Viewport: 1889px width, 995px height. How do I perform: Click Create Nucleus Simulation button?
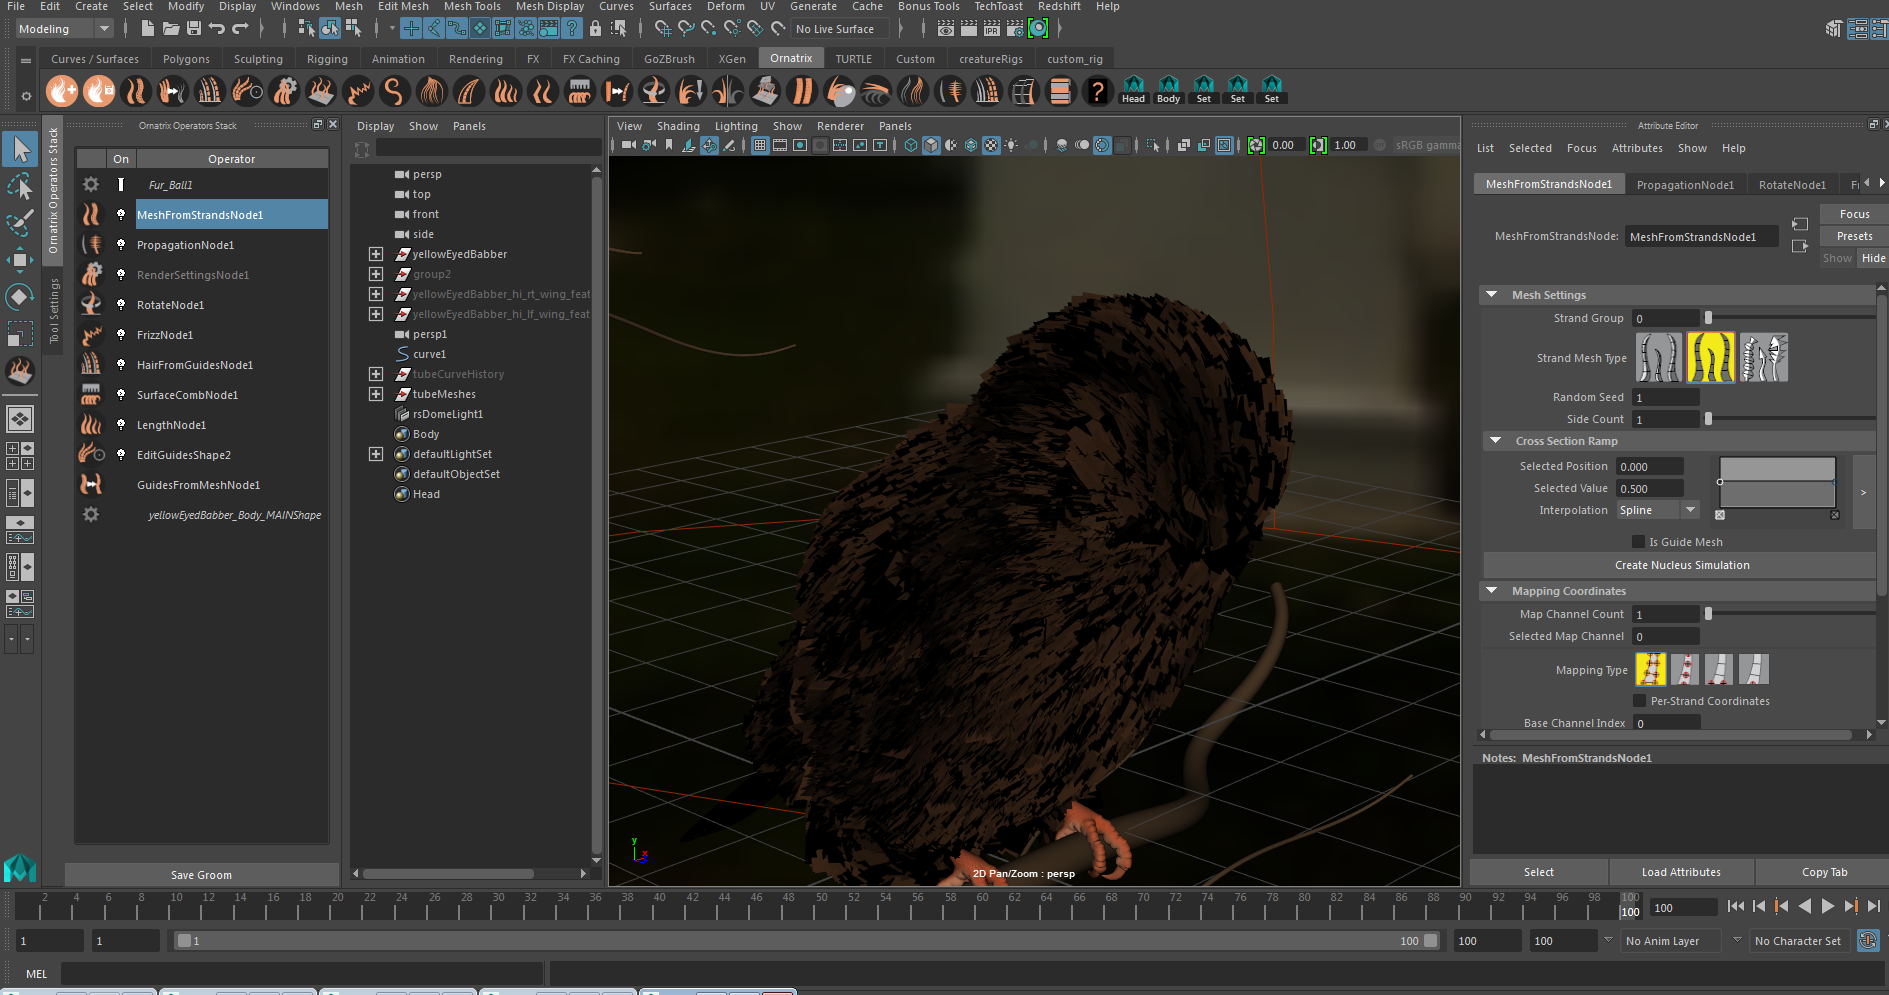[x=1681, y=565]
